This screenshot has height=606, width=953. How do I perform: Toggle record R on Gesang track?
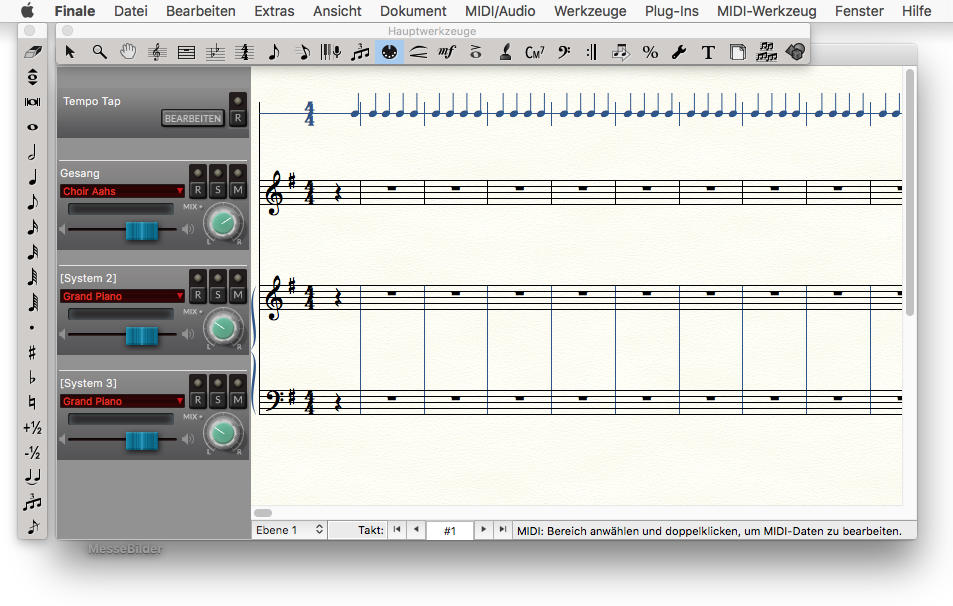coord(198,190)
